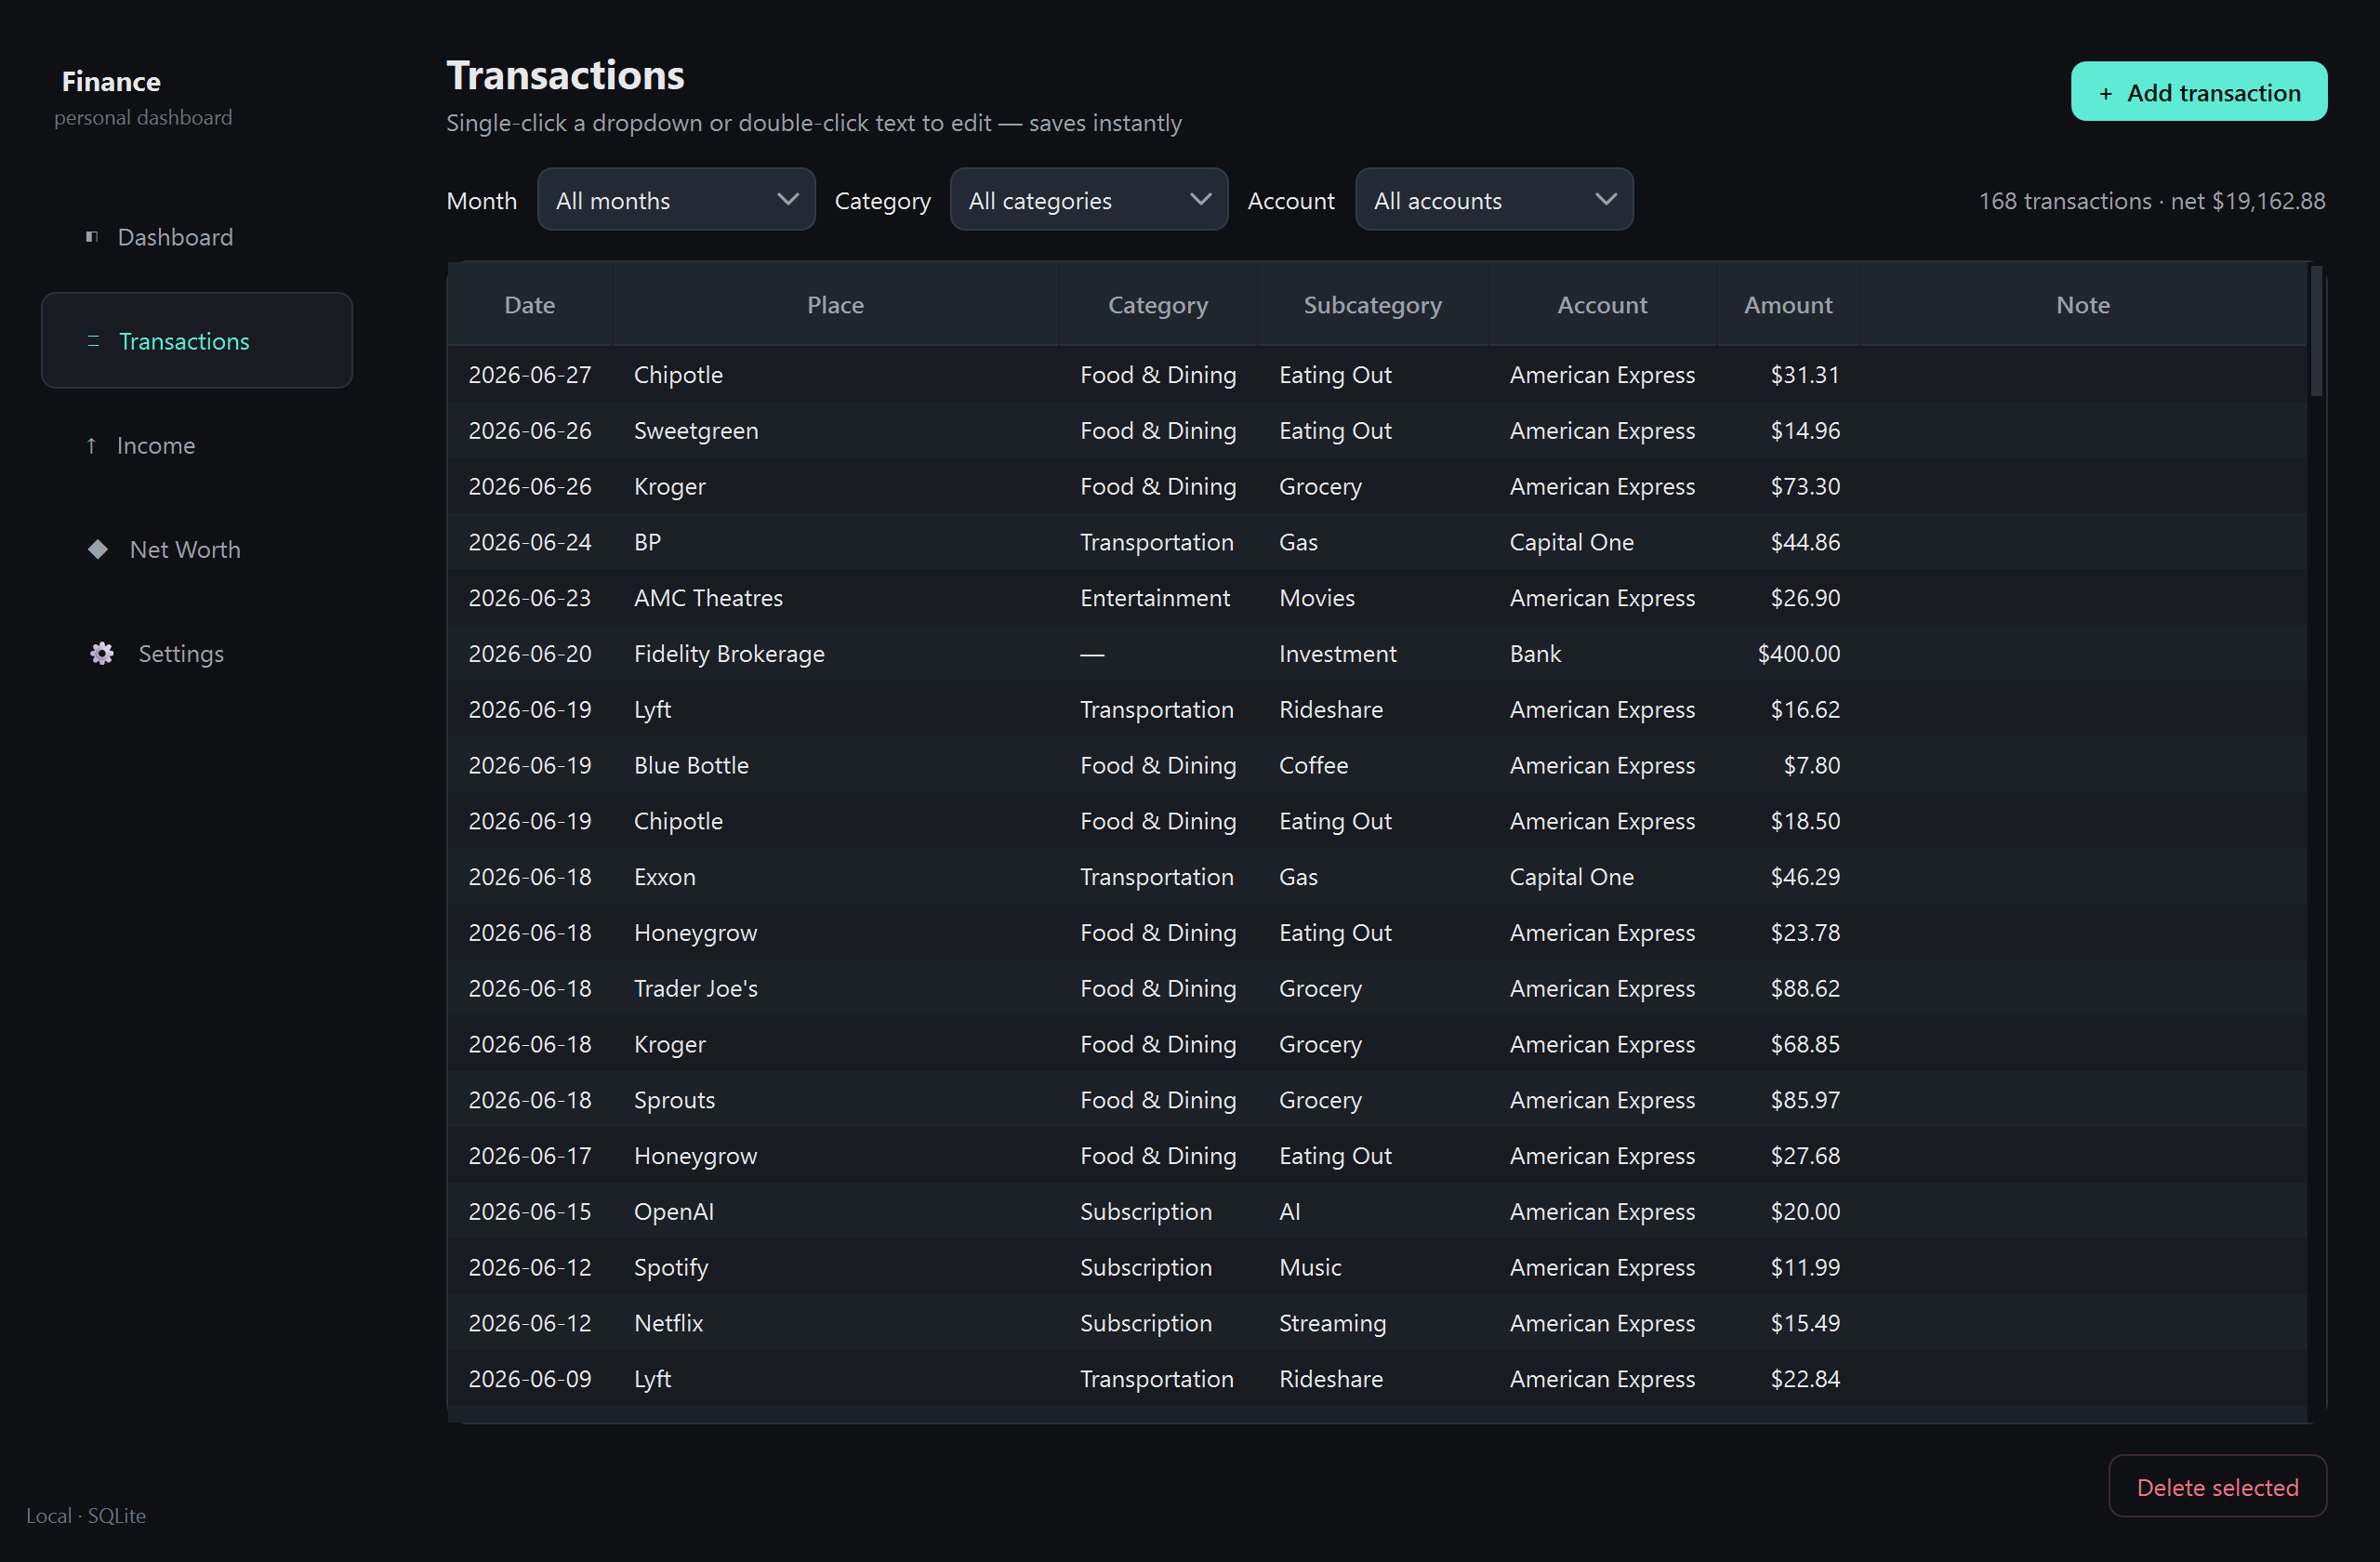Click the place Sweetgreen
The height and width of the screenshot is (1562, 2380).
coord(696,431)
